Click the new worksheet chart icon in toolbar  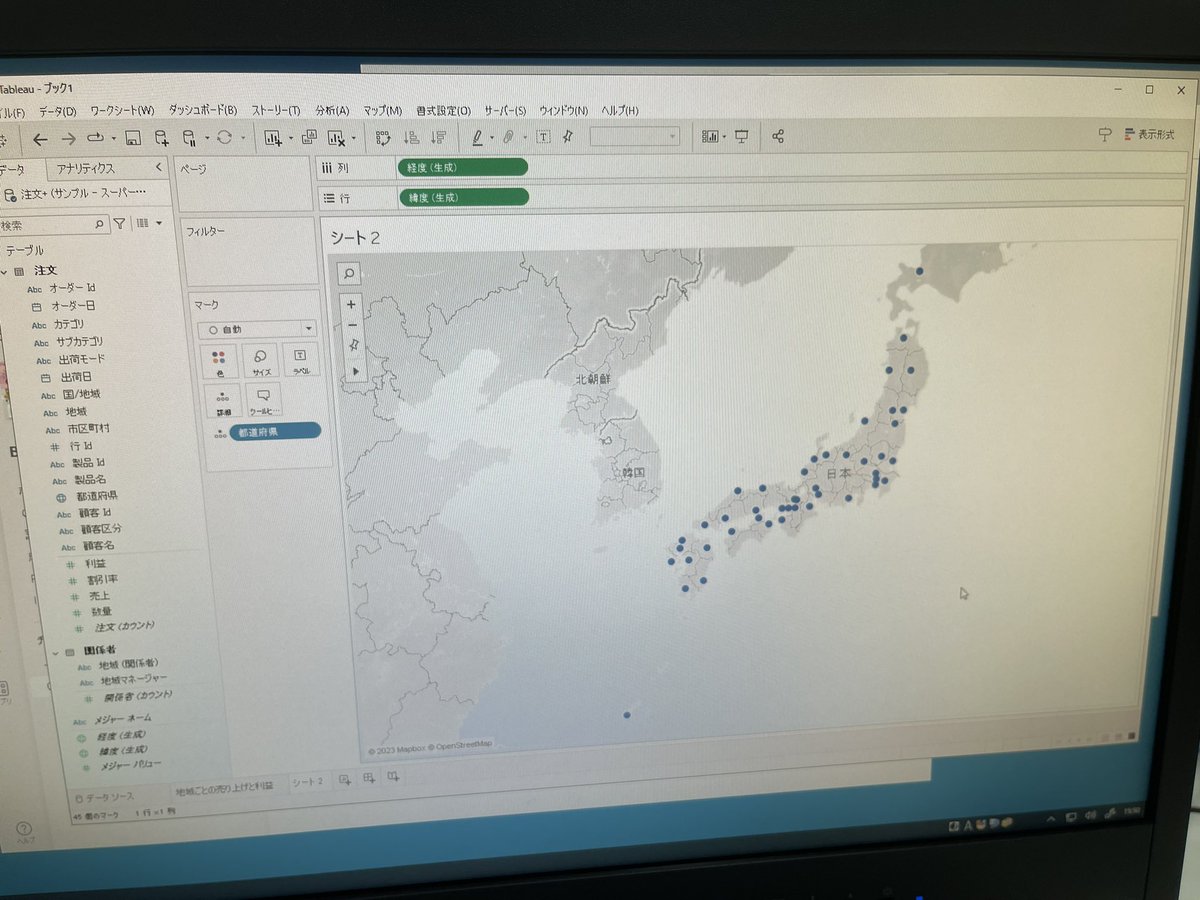[x=273, y=138]
